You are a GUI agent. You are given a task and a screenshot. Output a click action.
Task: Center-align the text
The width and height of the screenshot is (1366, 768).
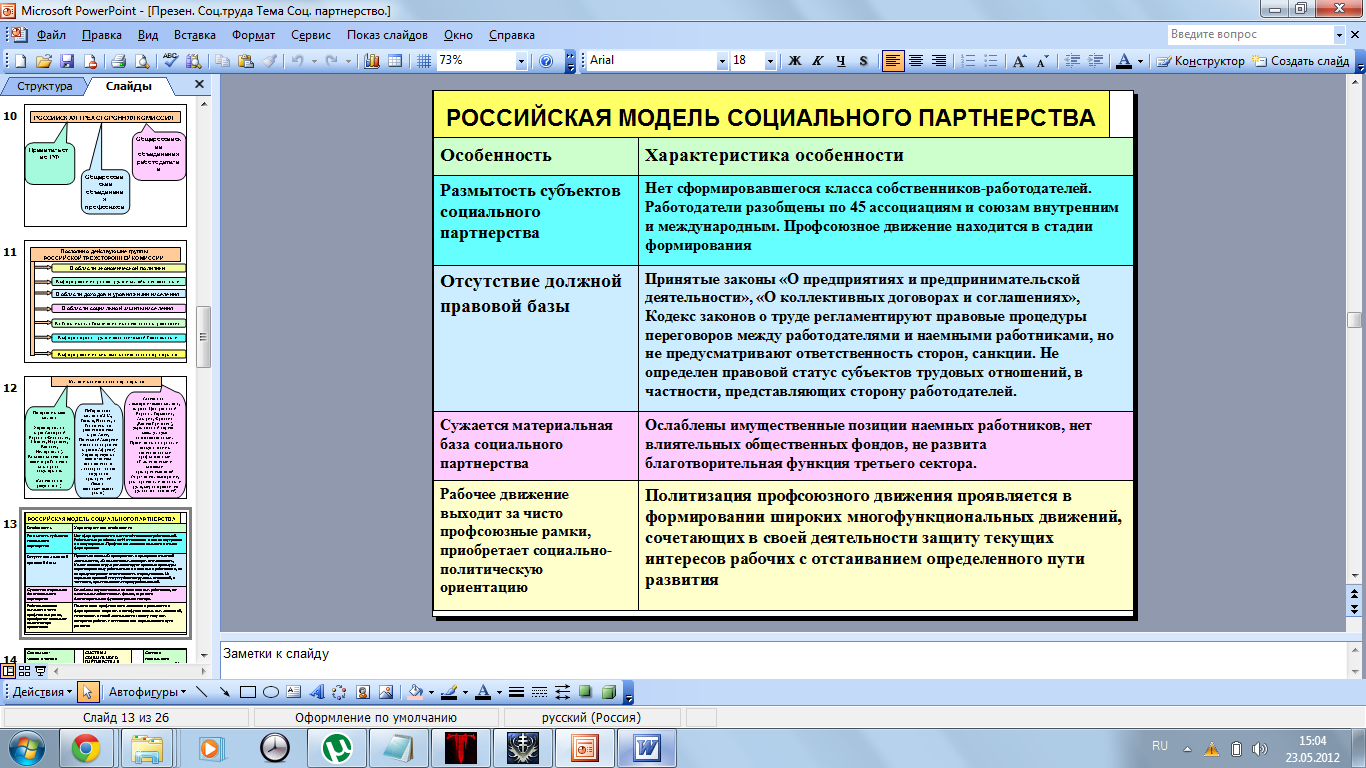click(x=915, y=61)
